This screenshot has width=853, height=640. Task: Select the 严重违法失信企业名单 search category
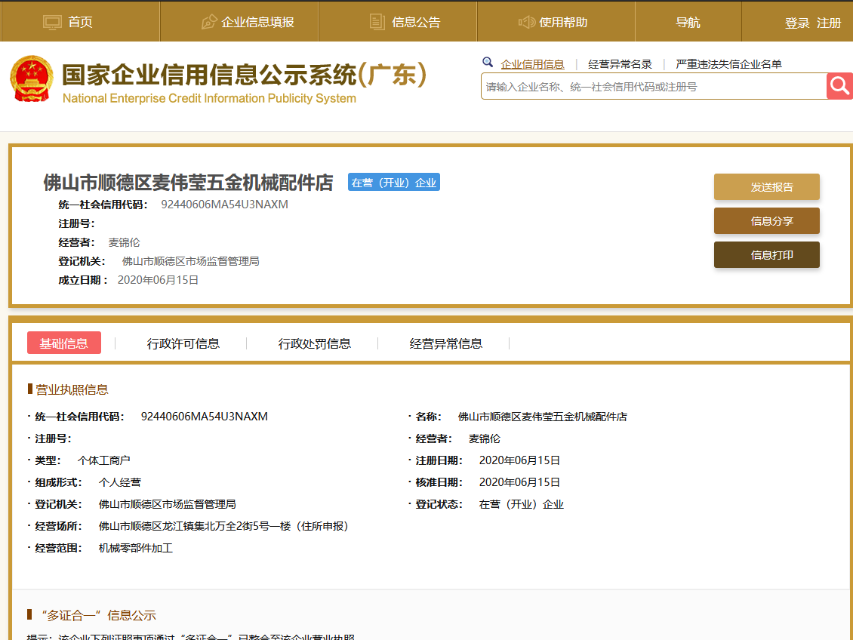pyautogui.click(x=728, y=64)
